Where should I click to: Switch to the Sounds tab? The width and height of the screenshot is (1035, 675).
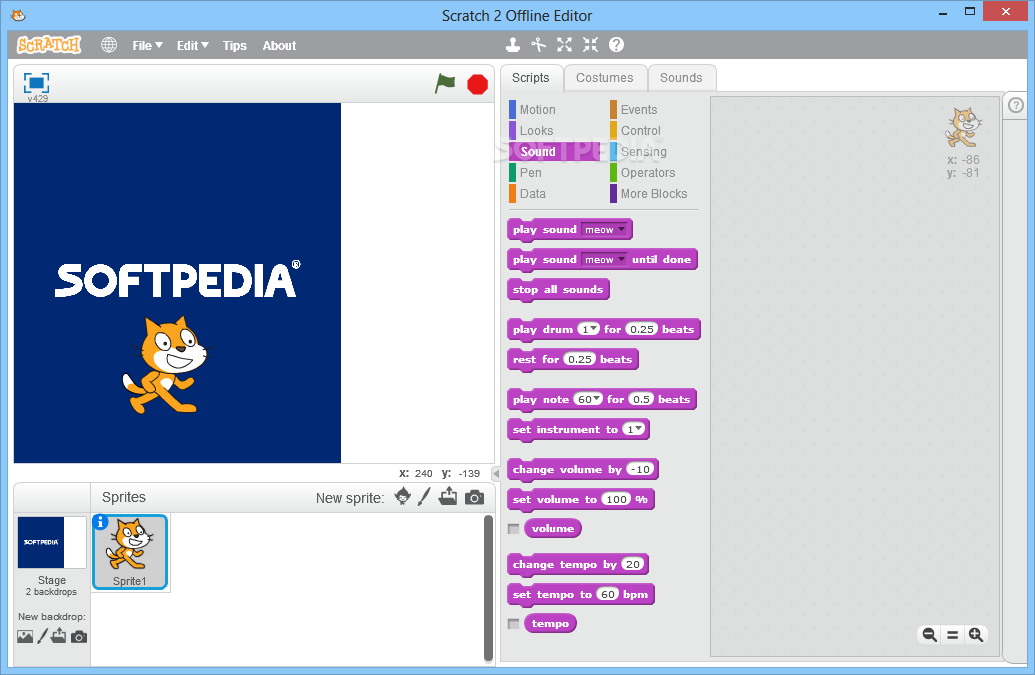click(x=681, y=78)
